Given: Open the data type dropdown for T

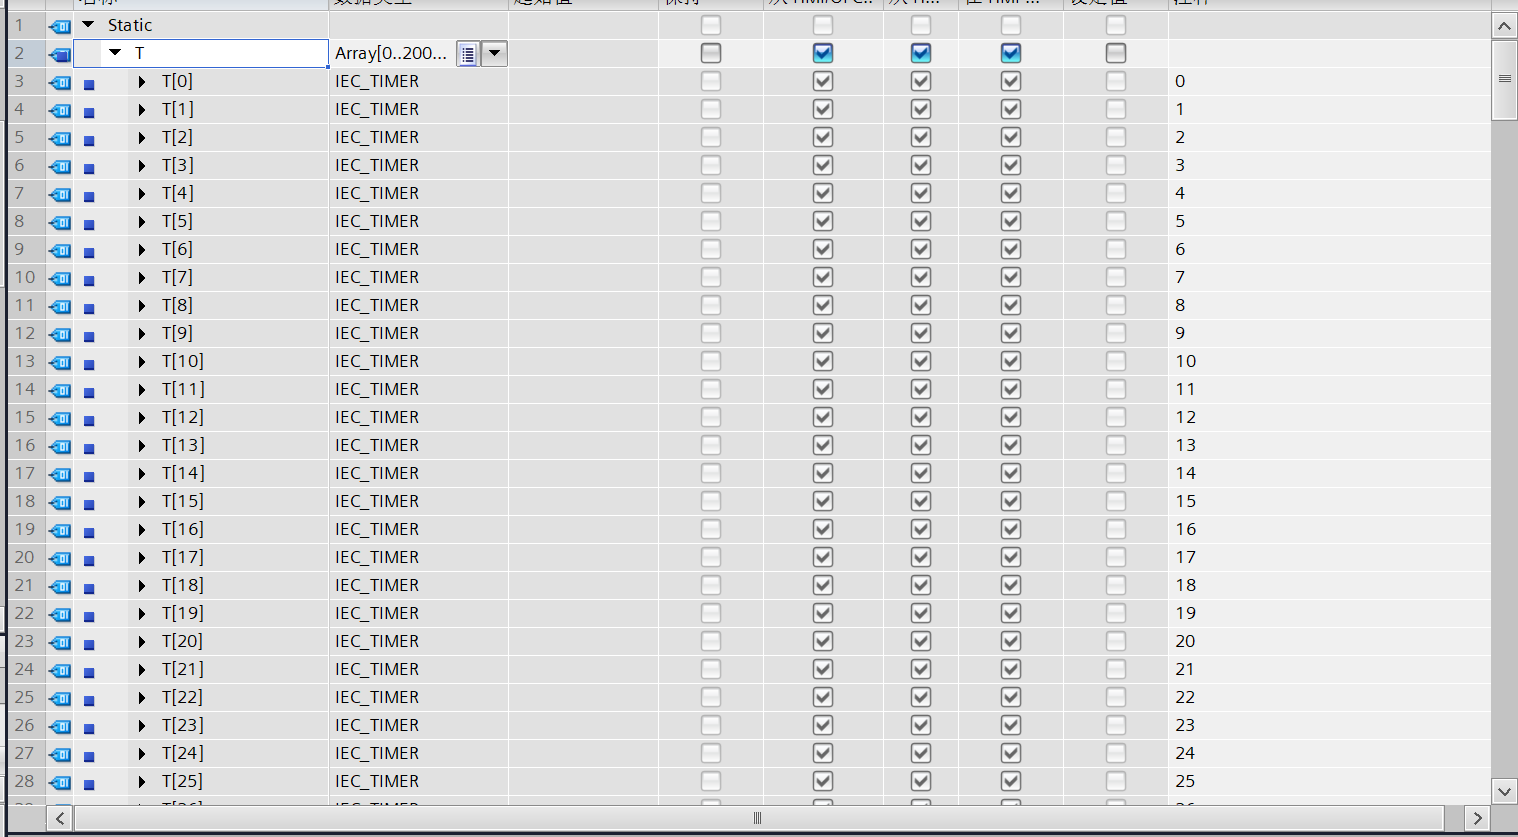Looking at the screenshot, I should 495,54.
